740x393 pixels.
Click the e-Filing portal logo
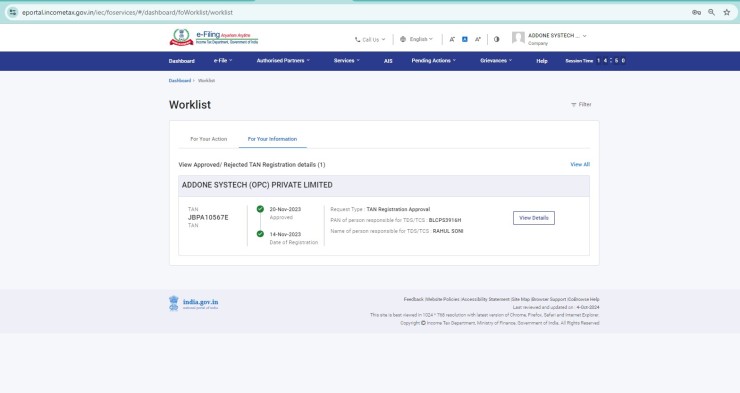coord(214,37)
